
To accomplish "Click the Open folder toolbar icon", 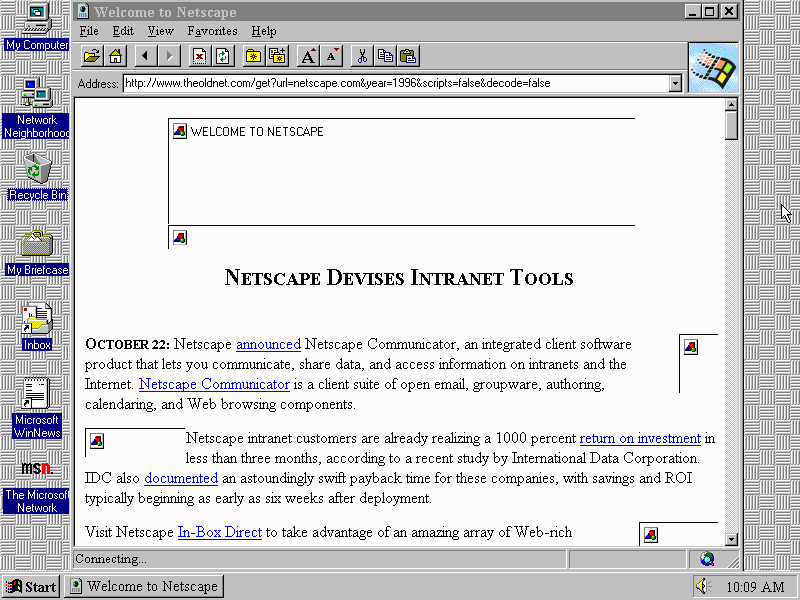I will (91, 56).
